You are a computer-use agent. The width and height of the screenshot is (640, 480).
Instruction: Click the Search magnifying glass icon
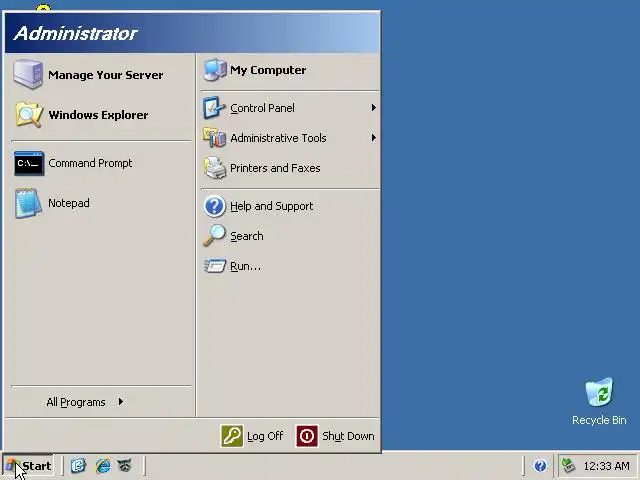tap(214, 236)
